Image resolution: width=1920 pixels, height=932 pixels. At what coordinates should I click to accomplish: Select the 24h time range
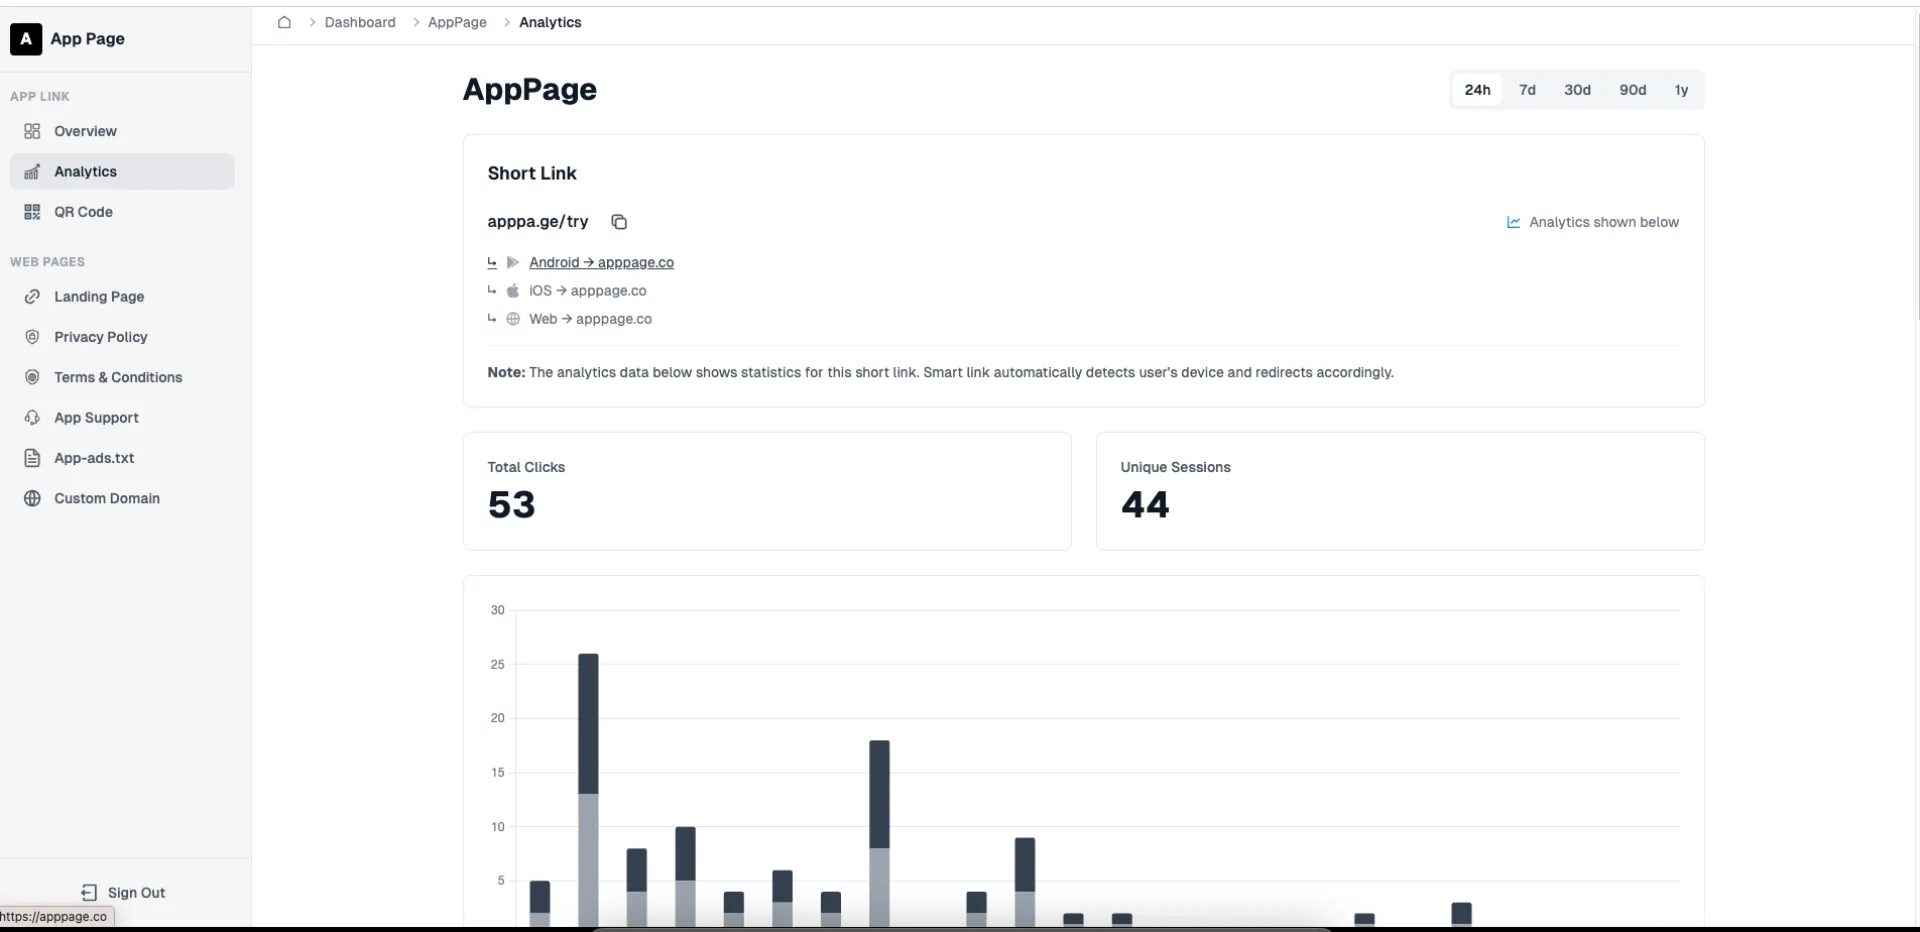1477,90
